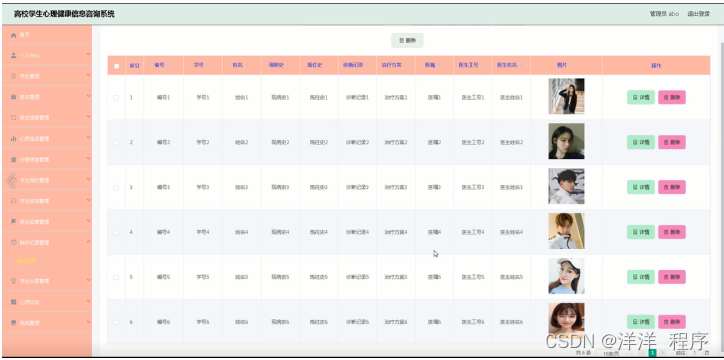This screenshot has width=724, height=360.
Task: Click 删除 for the 编号3 row
Action: pos(672,187)
